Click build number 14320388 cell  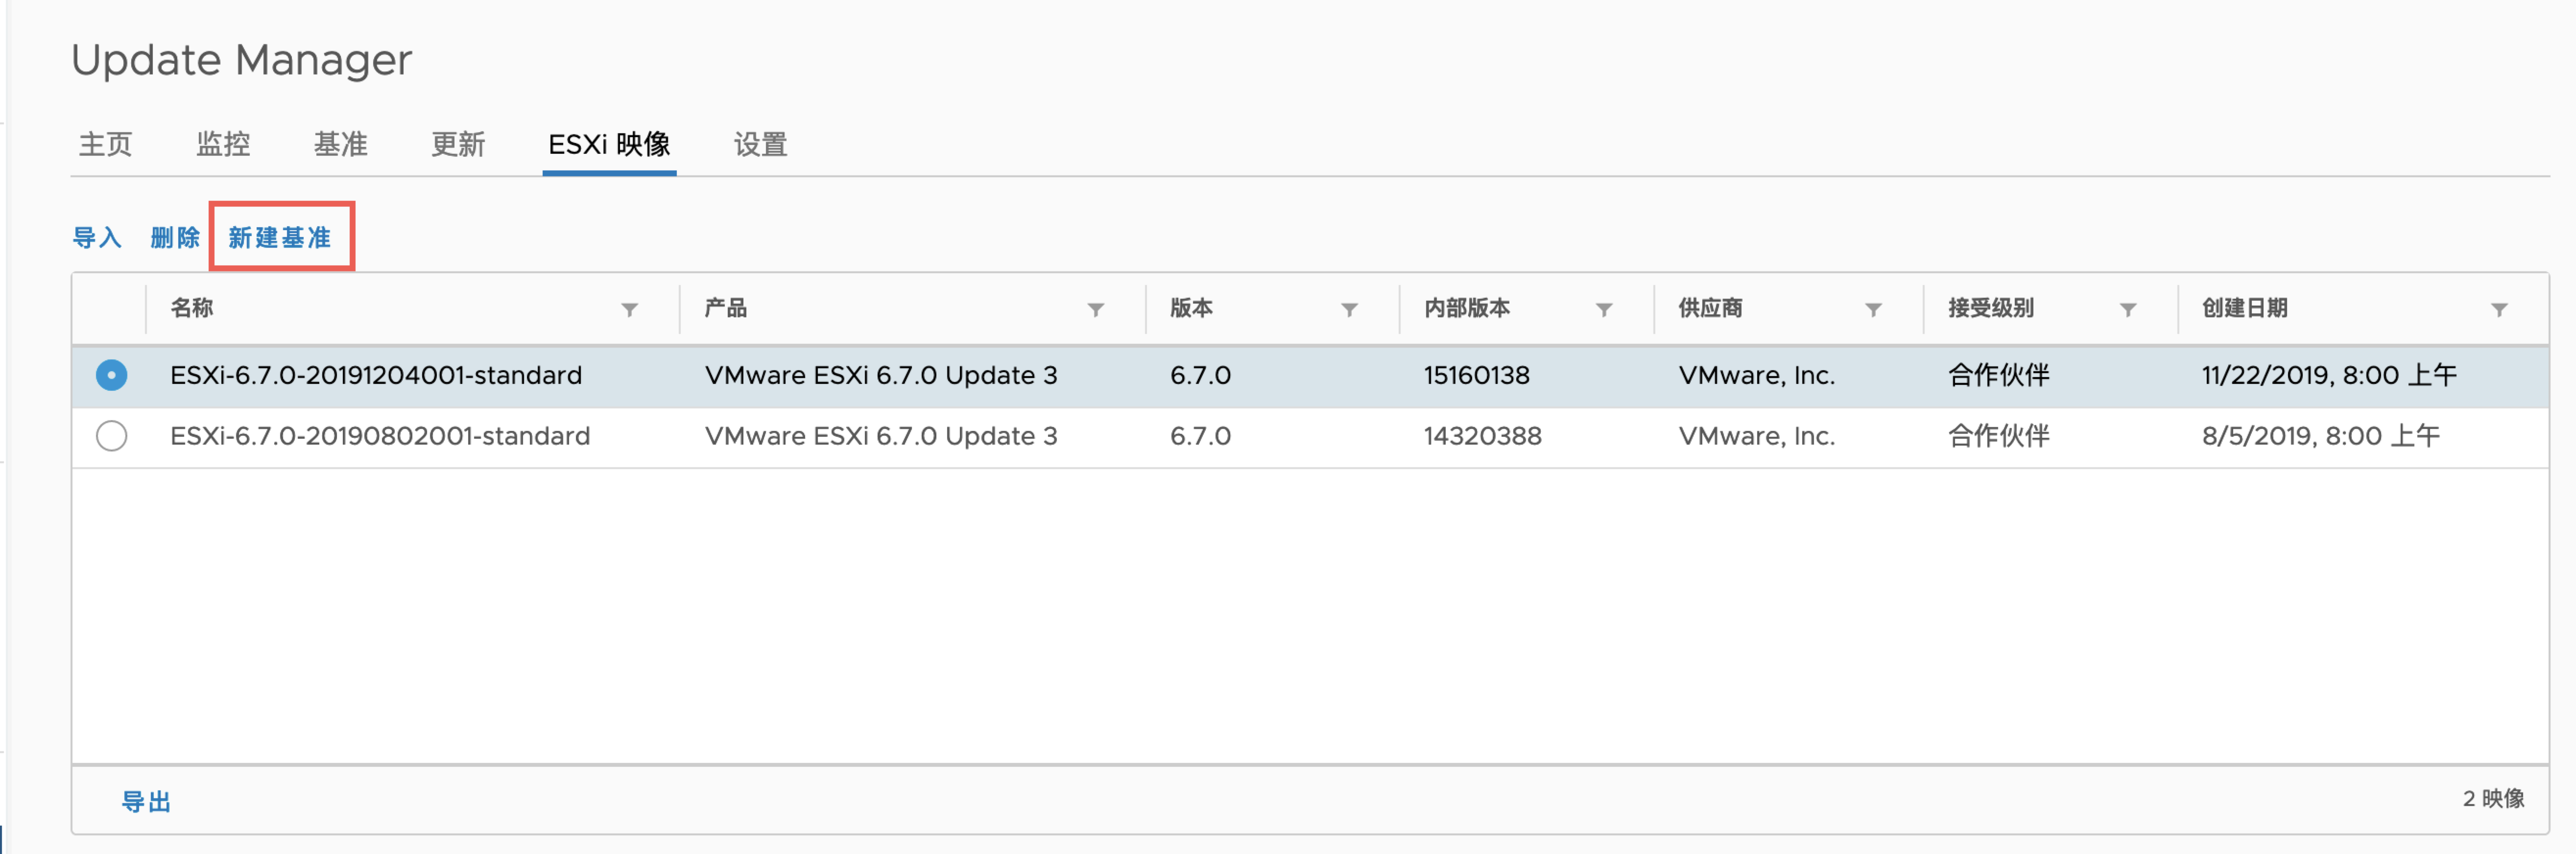[1482, 436]
